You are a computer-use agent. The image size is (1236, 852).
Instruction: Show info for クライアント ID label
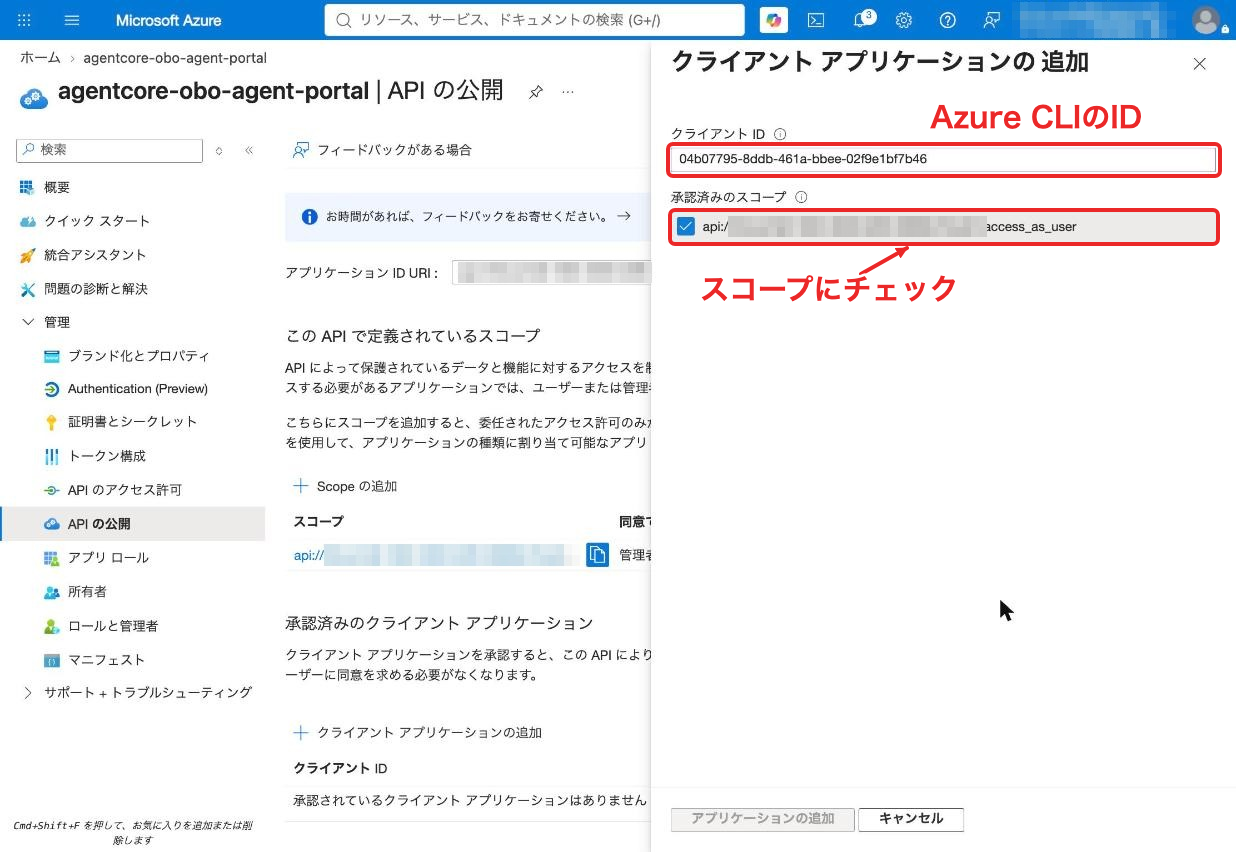pos(780,134)
